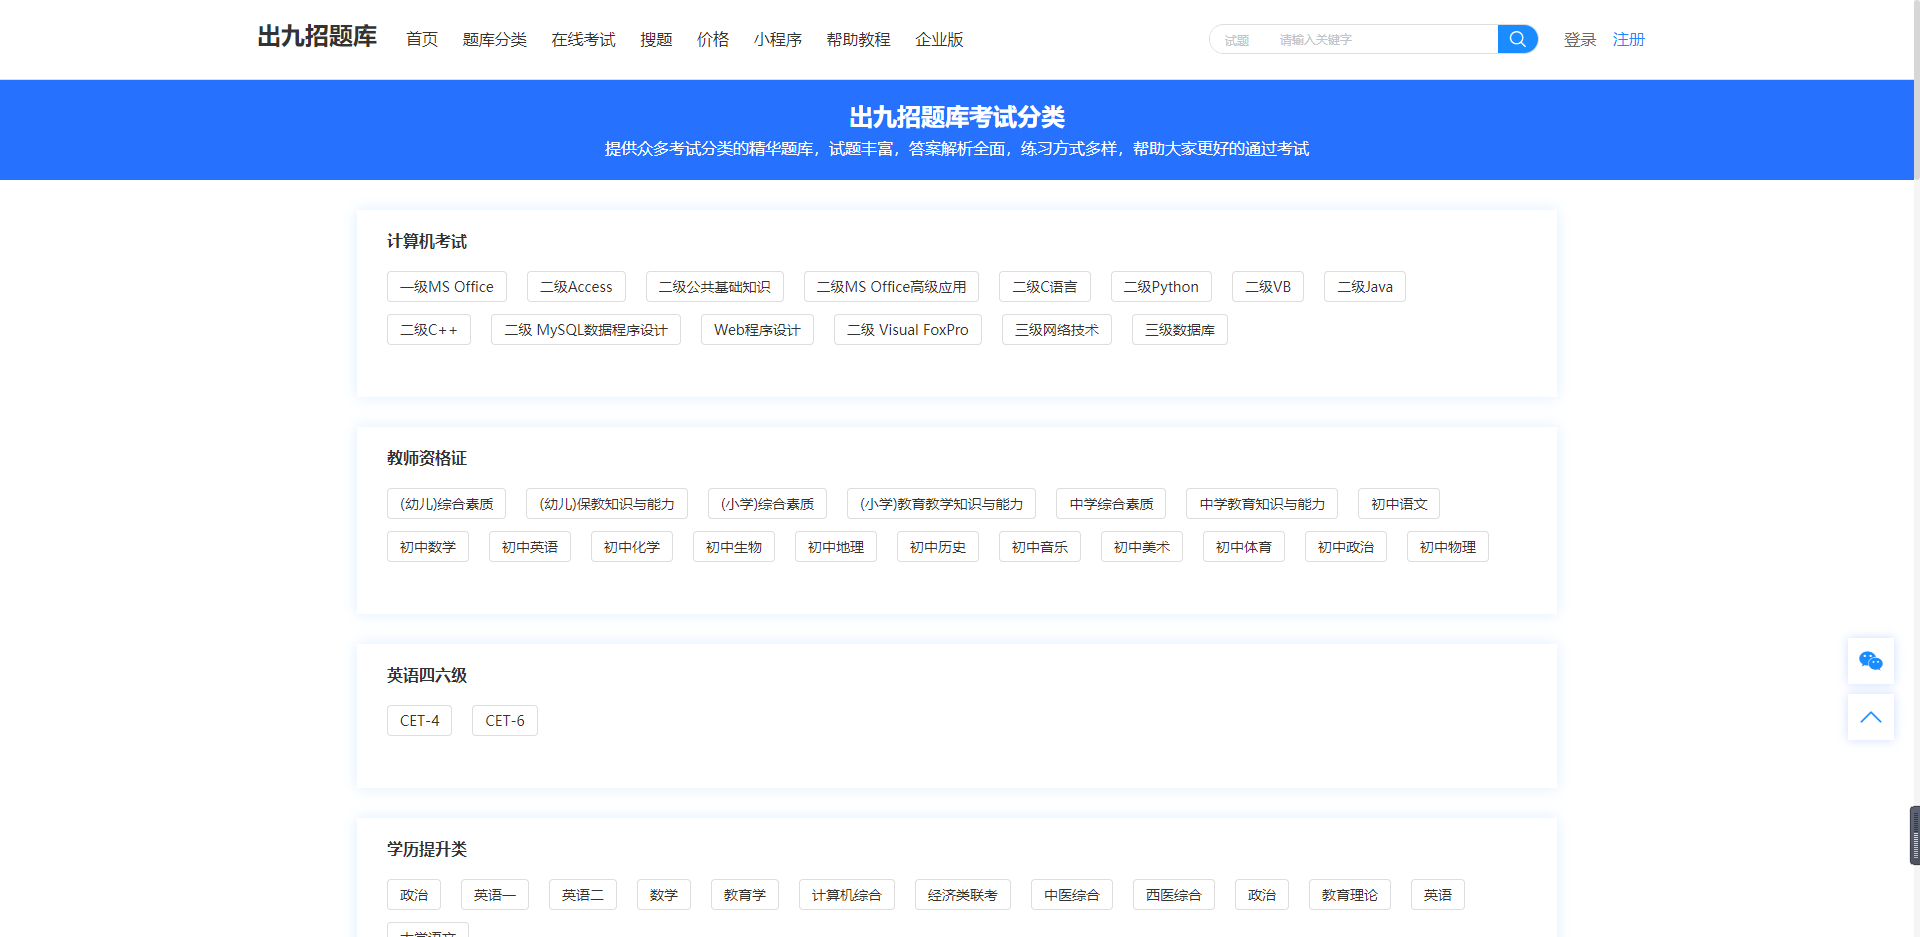Select the 教育学 category
1920x937 pixels.
(x=745, y=895)
